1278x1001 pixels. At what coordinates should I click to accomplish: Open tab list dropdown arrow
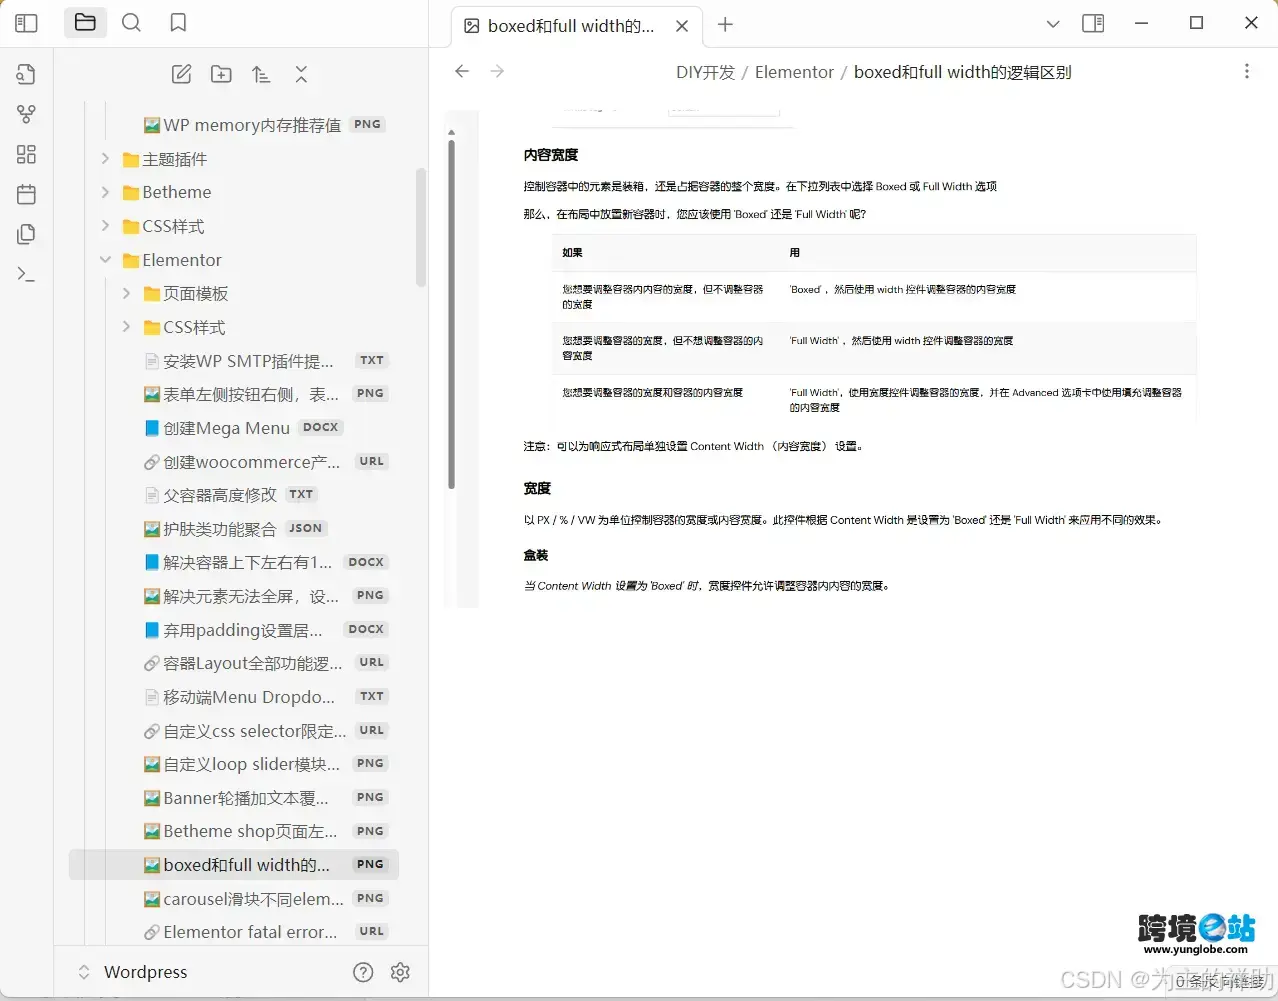pyautogui.click(x=1053, y=23)
